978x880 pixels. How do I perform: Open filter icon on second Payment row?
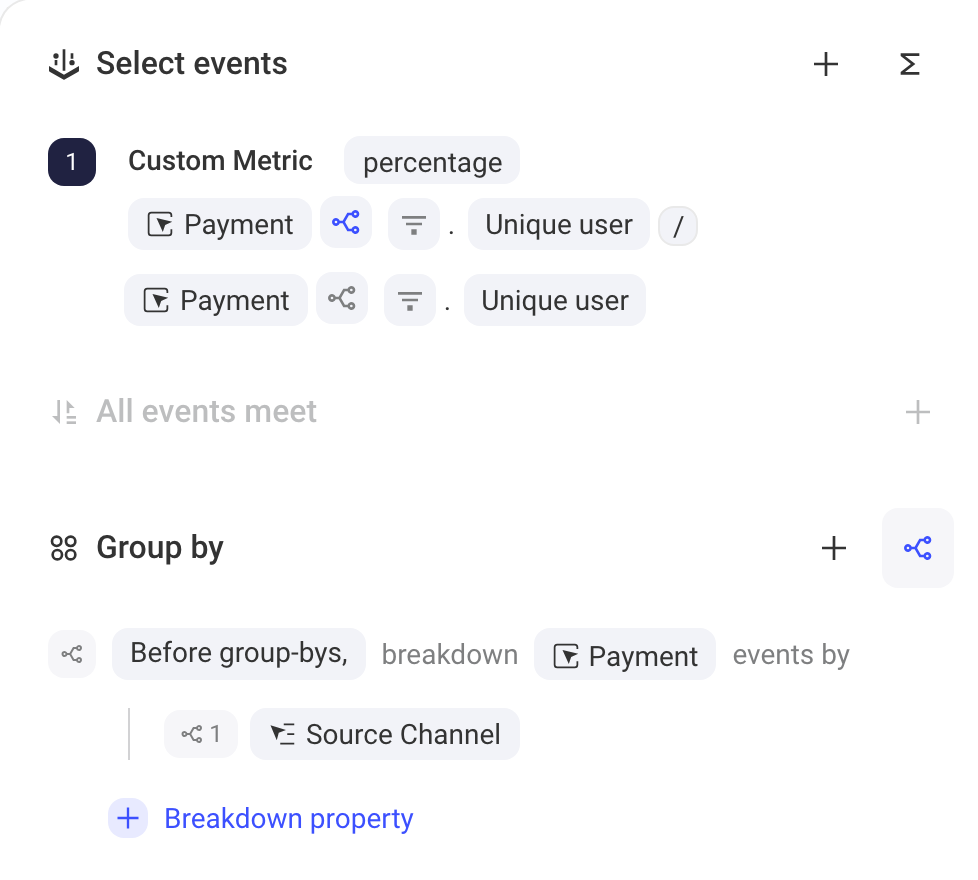pos(410,300)
